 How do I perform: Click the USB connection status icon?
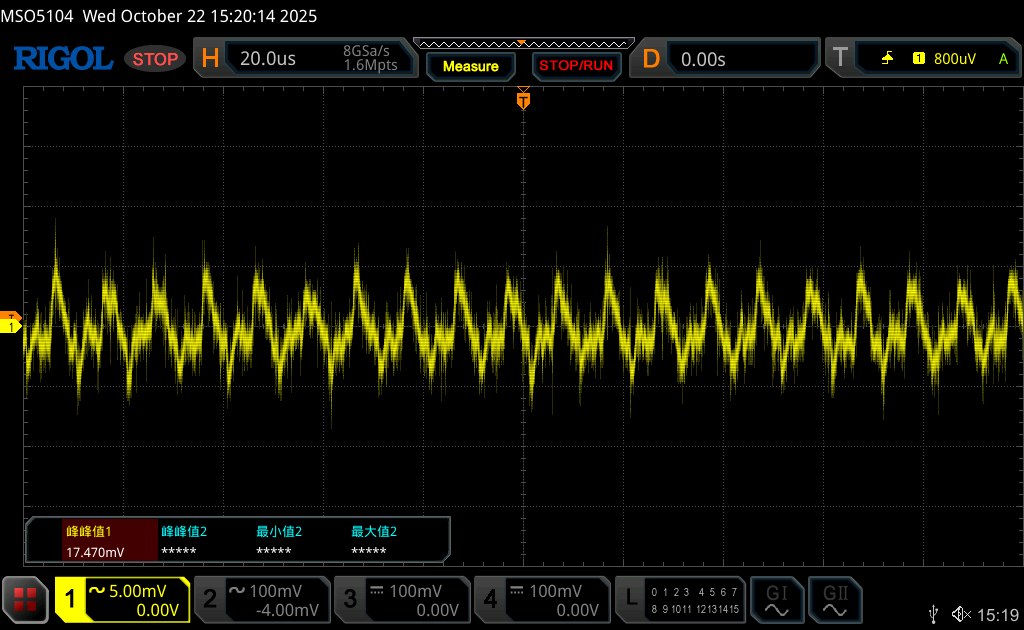(x=934, y=614)
